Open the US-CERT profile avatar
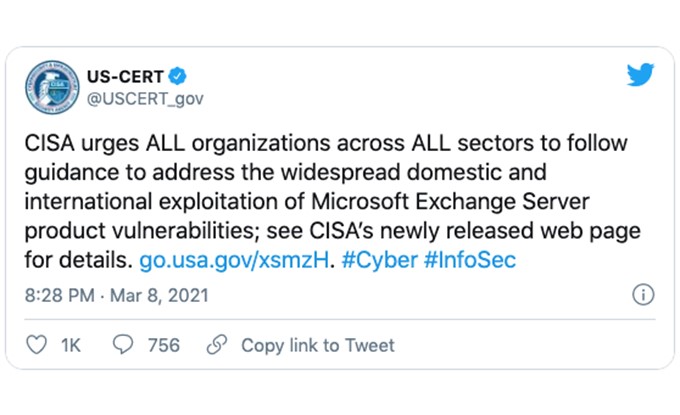The width and height of the screenshot is (680, 415). pyautogui.click(x=52, y=87)
